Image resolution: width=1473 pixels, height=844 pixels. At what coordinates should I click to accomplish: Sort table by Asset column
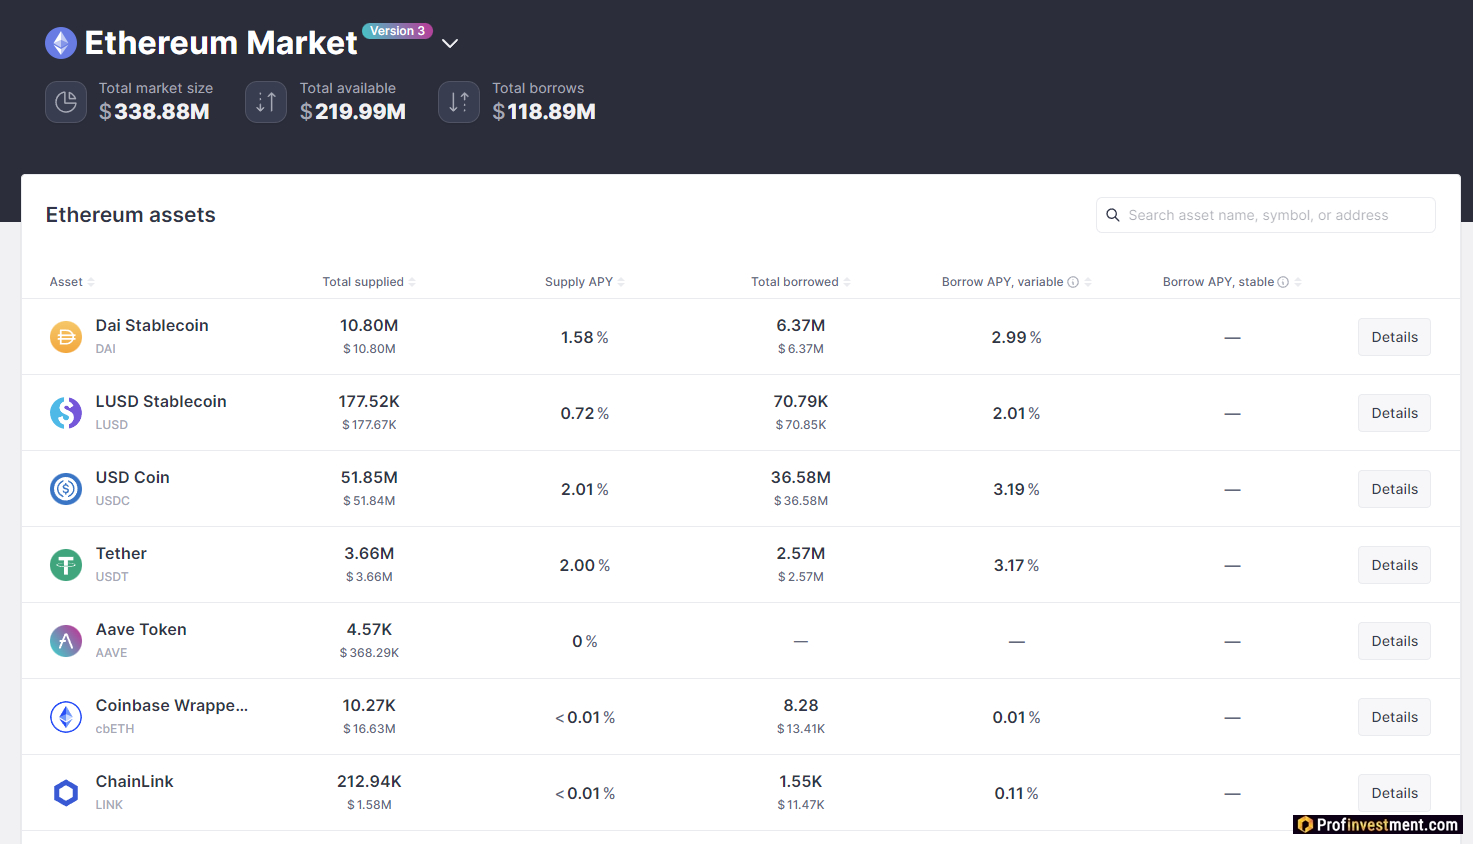coord(72,282)
